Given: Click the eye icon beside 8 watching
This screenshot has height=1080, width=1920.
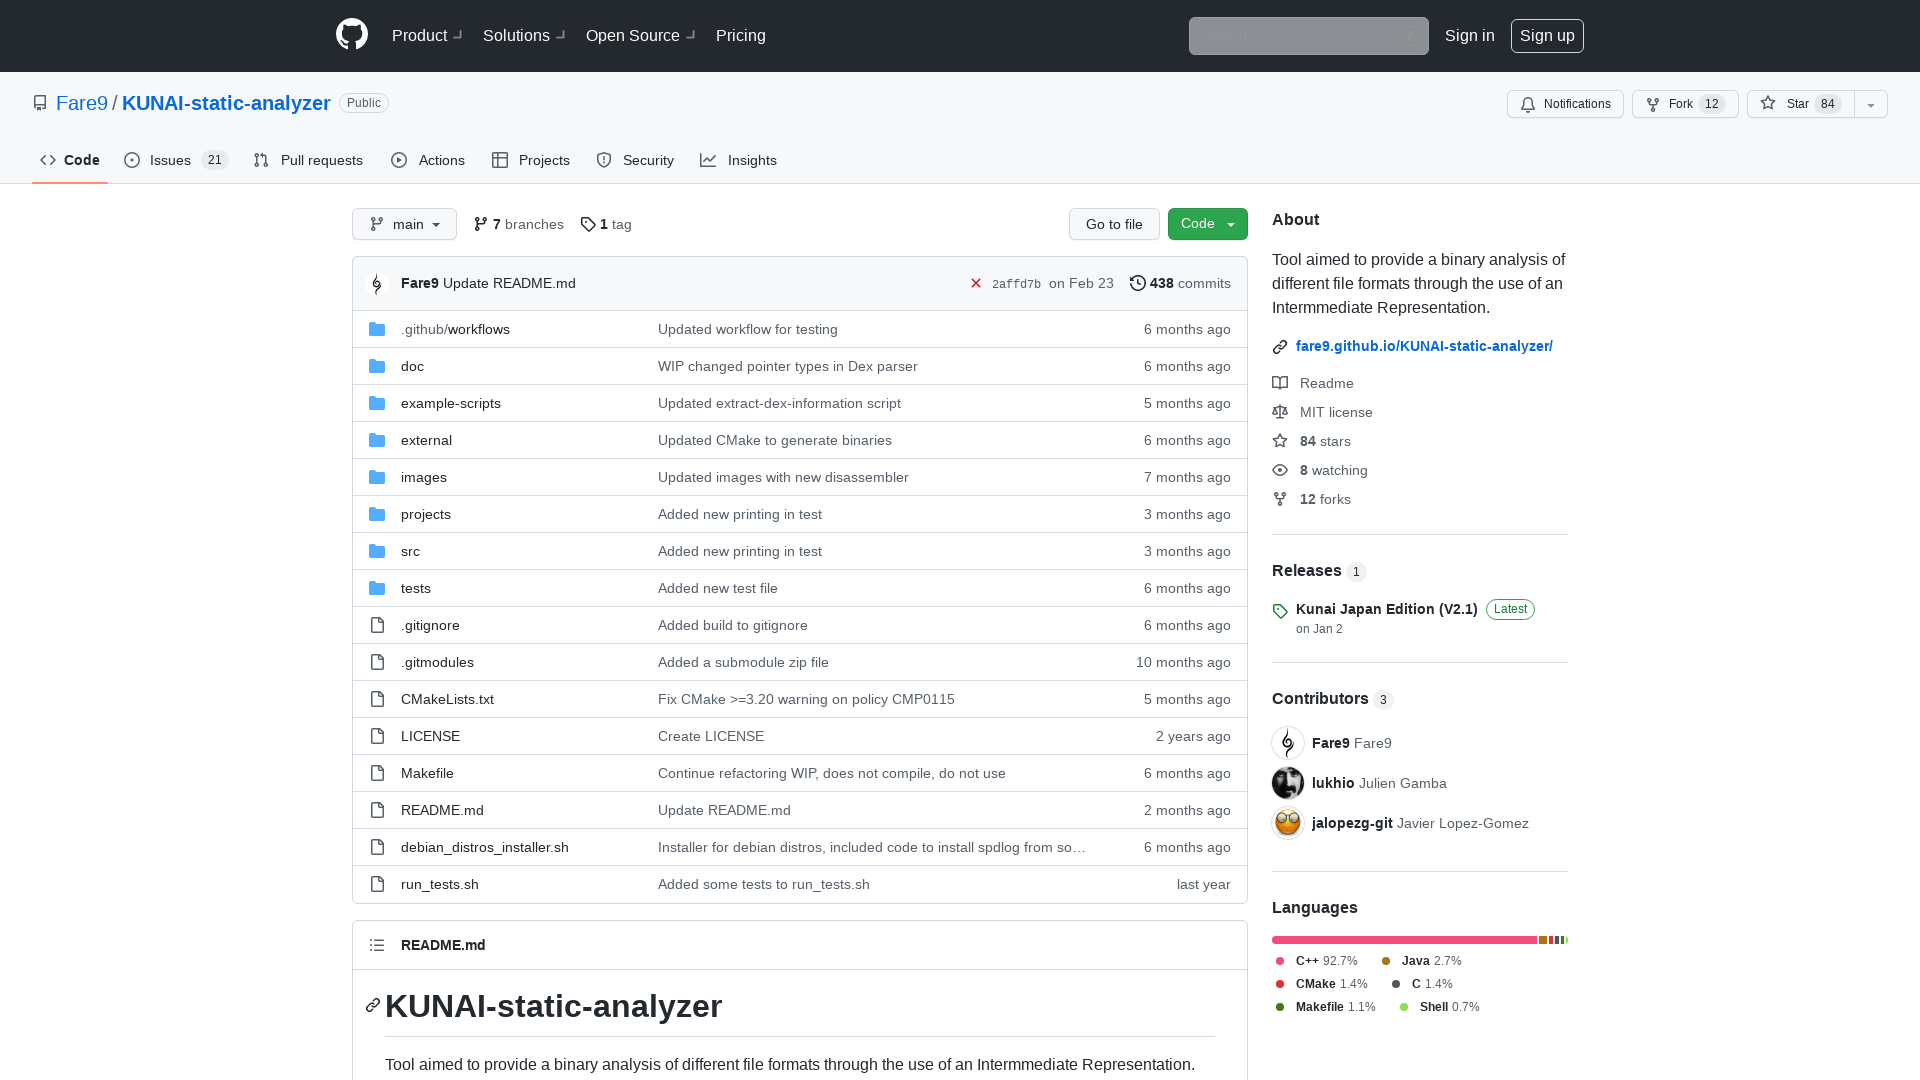Looking at the screenshot, I should coord(1280,470).
